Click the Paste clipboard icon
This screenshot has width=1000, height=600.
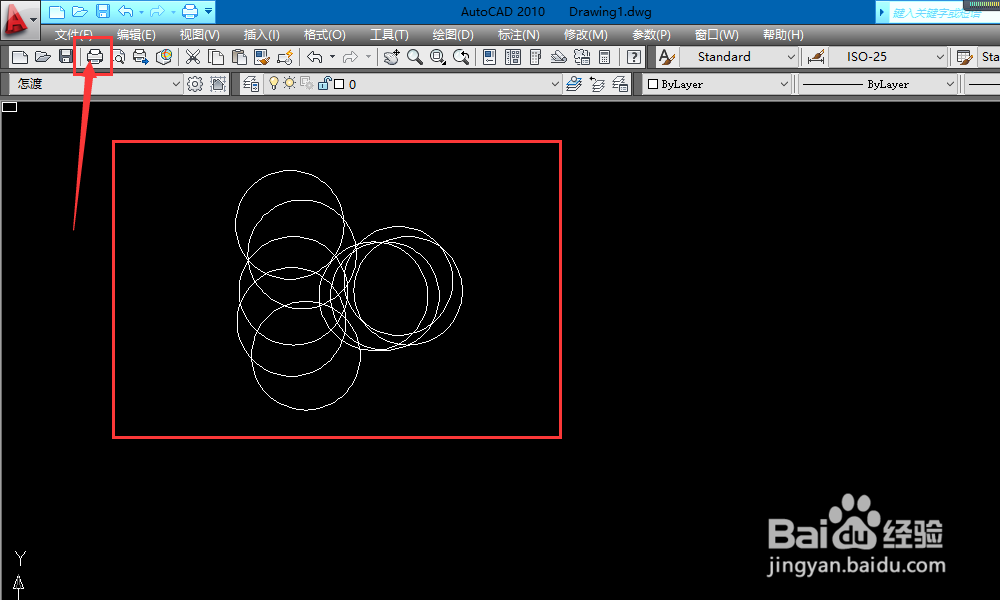(239, 57)
